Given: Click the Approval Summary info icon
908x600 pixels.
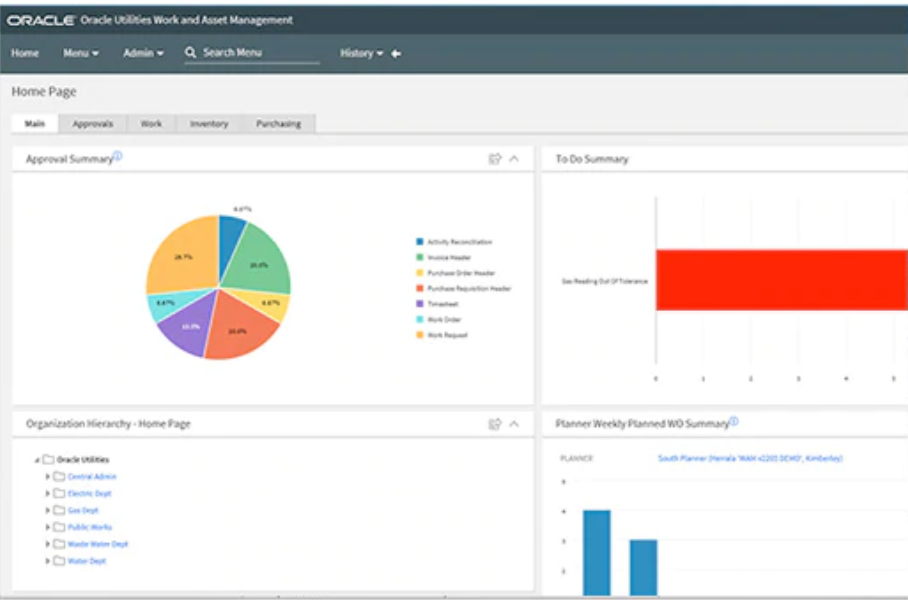Looking at the screenshot, I should 118,156.
